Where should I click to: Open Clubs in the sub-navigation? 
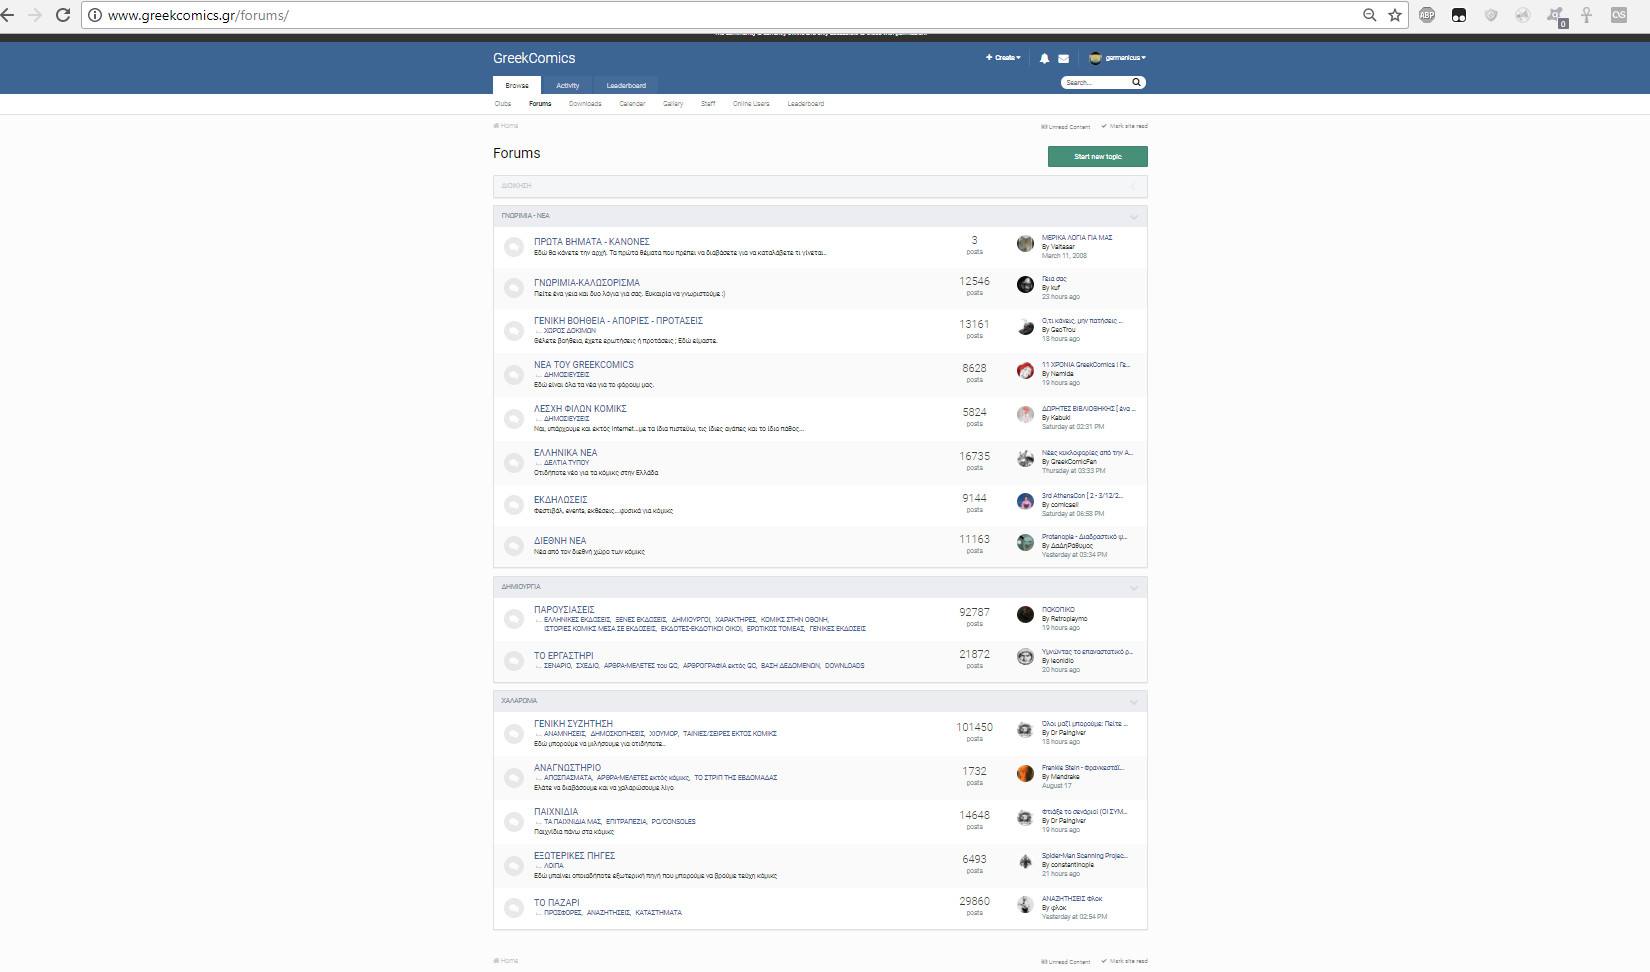pyautogui.click(x=503, y=104)
